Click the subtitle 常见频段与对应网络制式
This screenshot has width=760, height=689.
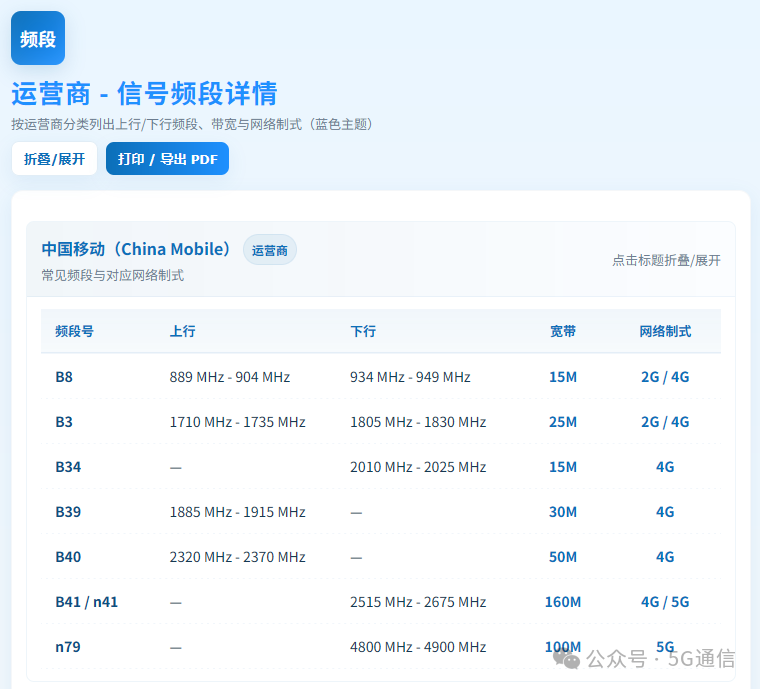(112, 275)
